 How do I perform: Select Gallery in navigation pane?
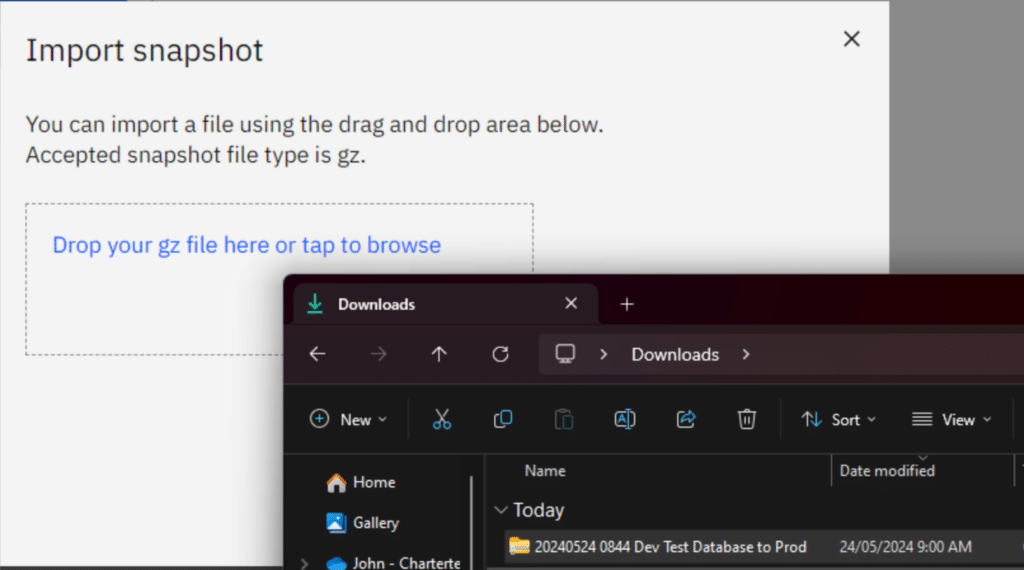(362, 523)
